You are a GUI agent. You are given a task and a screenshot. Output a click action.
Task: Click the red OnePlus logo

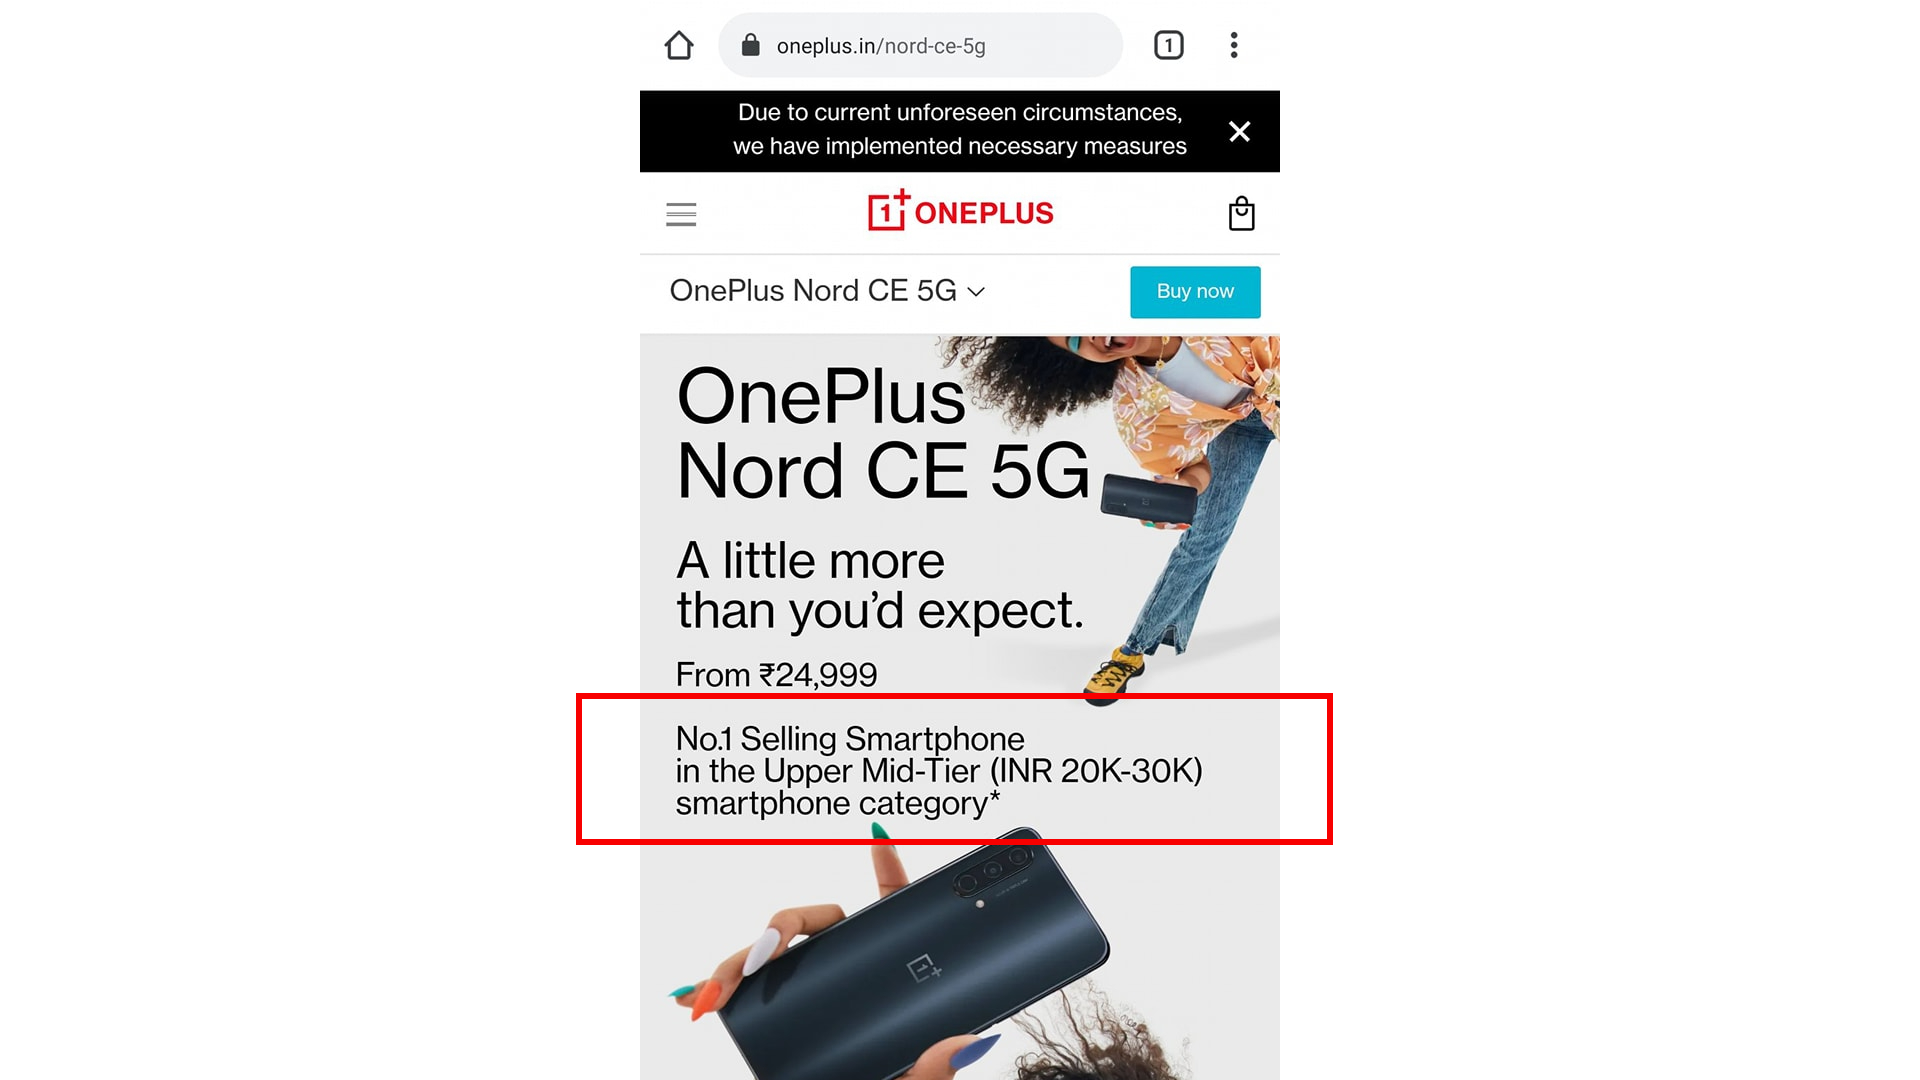(x=960, y=211)
